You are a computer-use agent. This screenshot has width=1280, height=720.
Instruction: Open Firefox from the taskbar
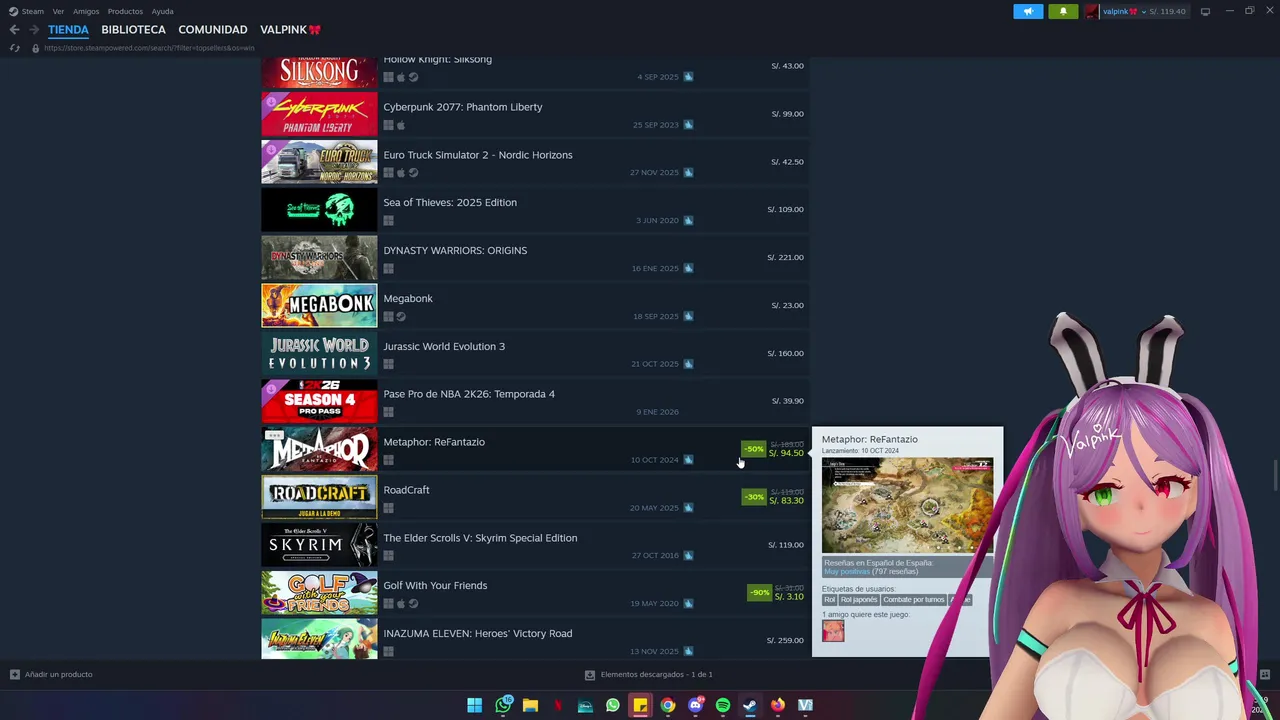[778, 705]
